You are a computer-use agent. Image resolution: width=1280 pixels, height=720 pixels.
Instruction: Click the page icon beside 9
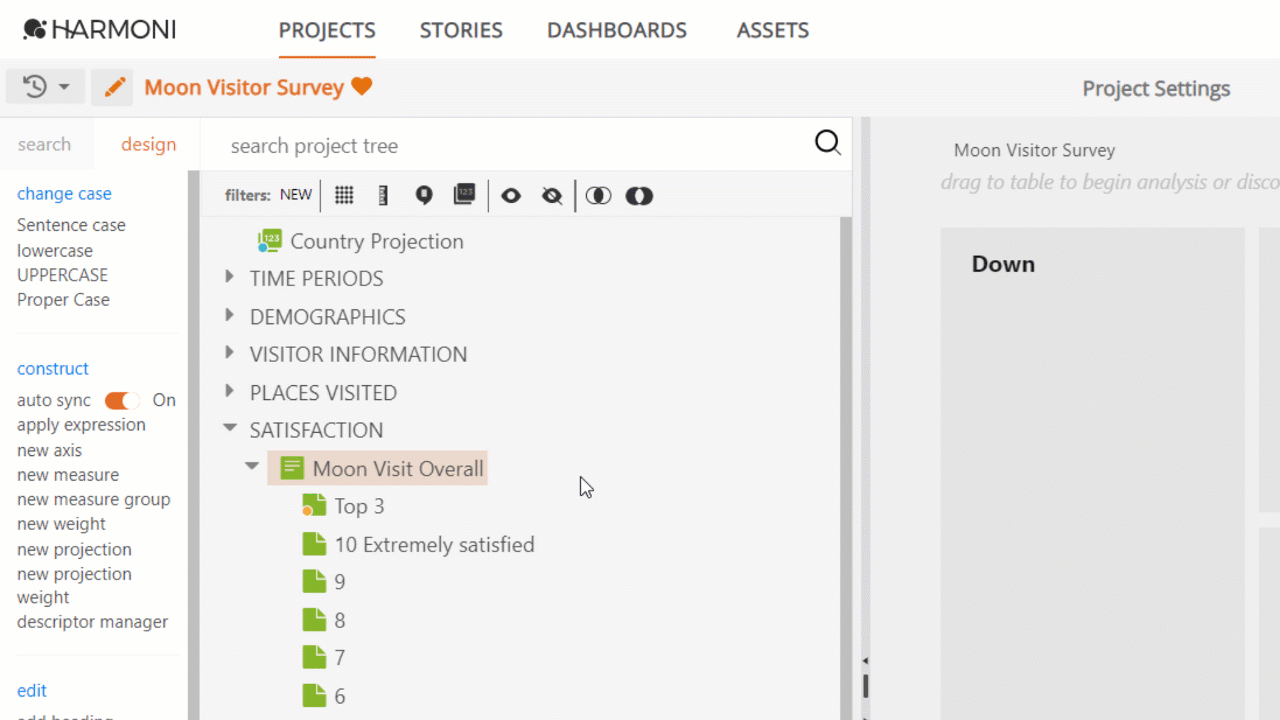pyautogui.click(x=314, y=582)
